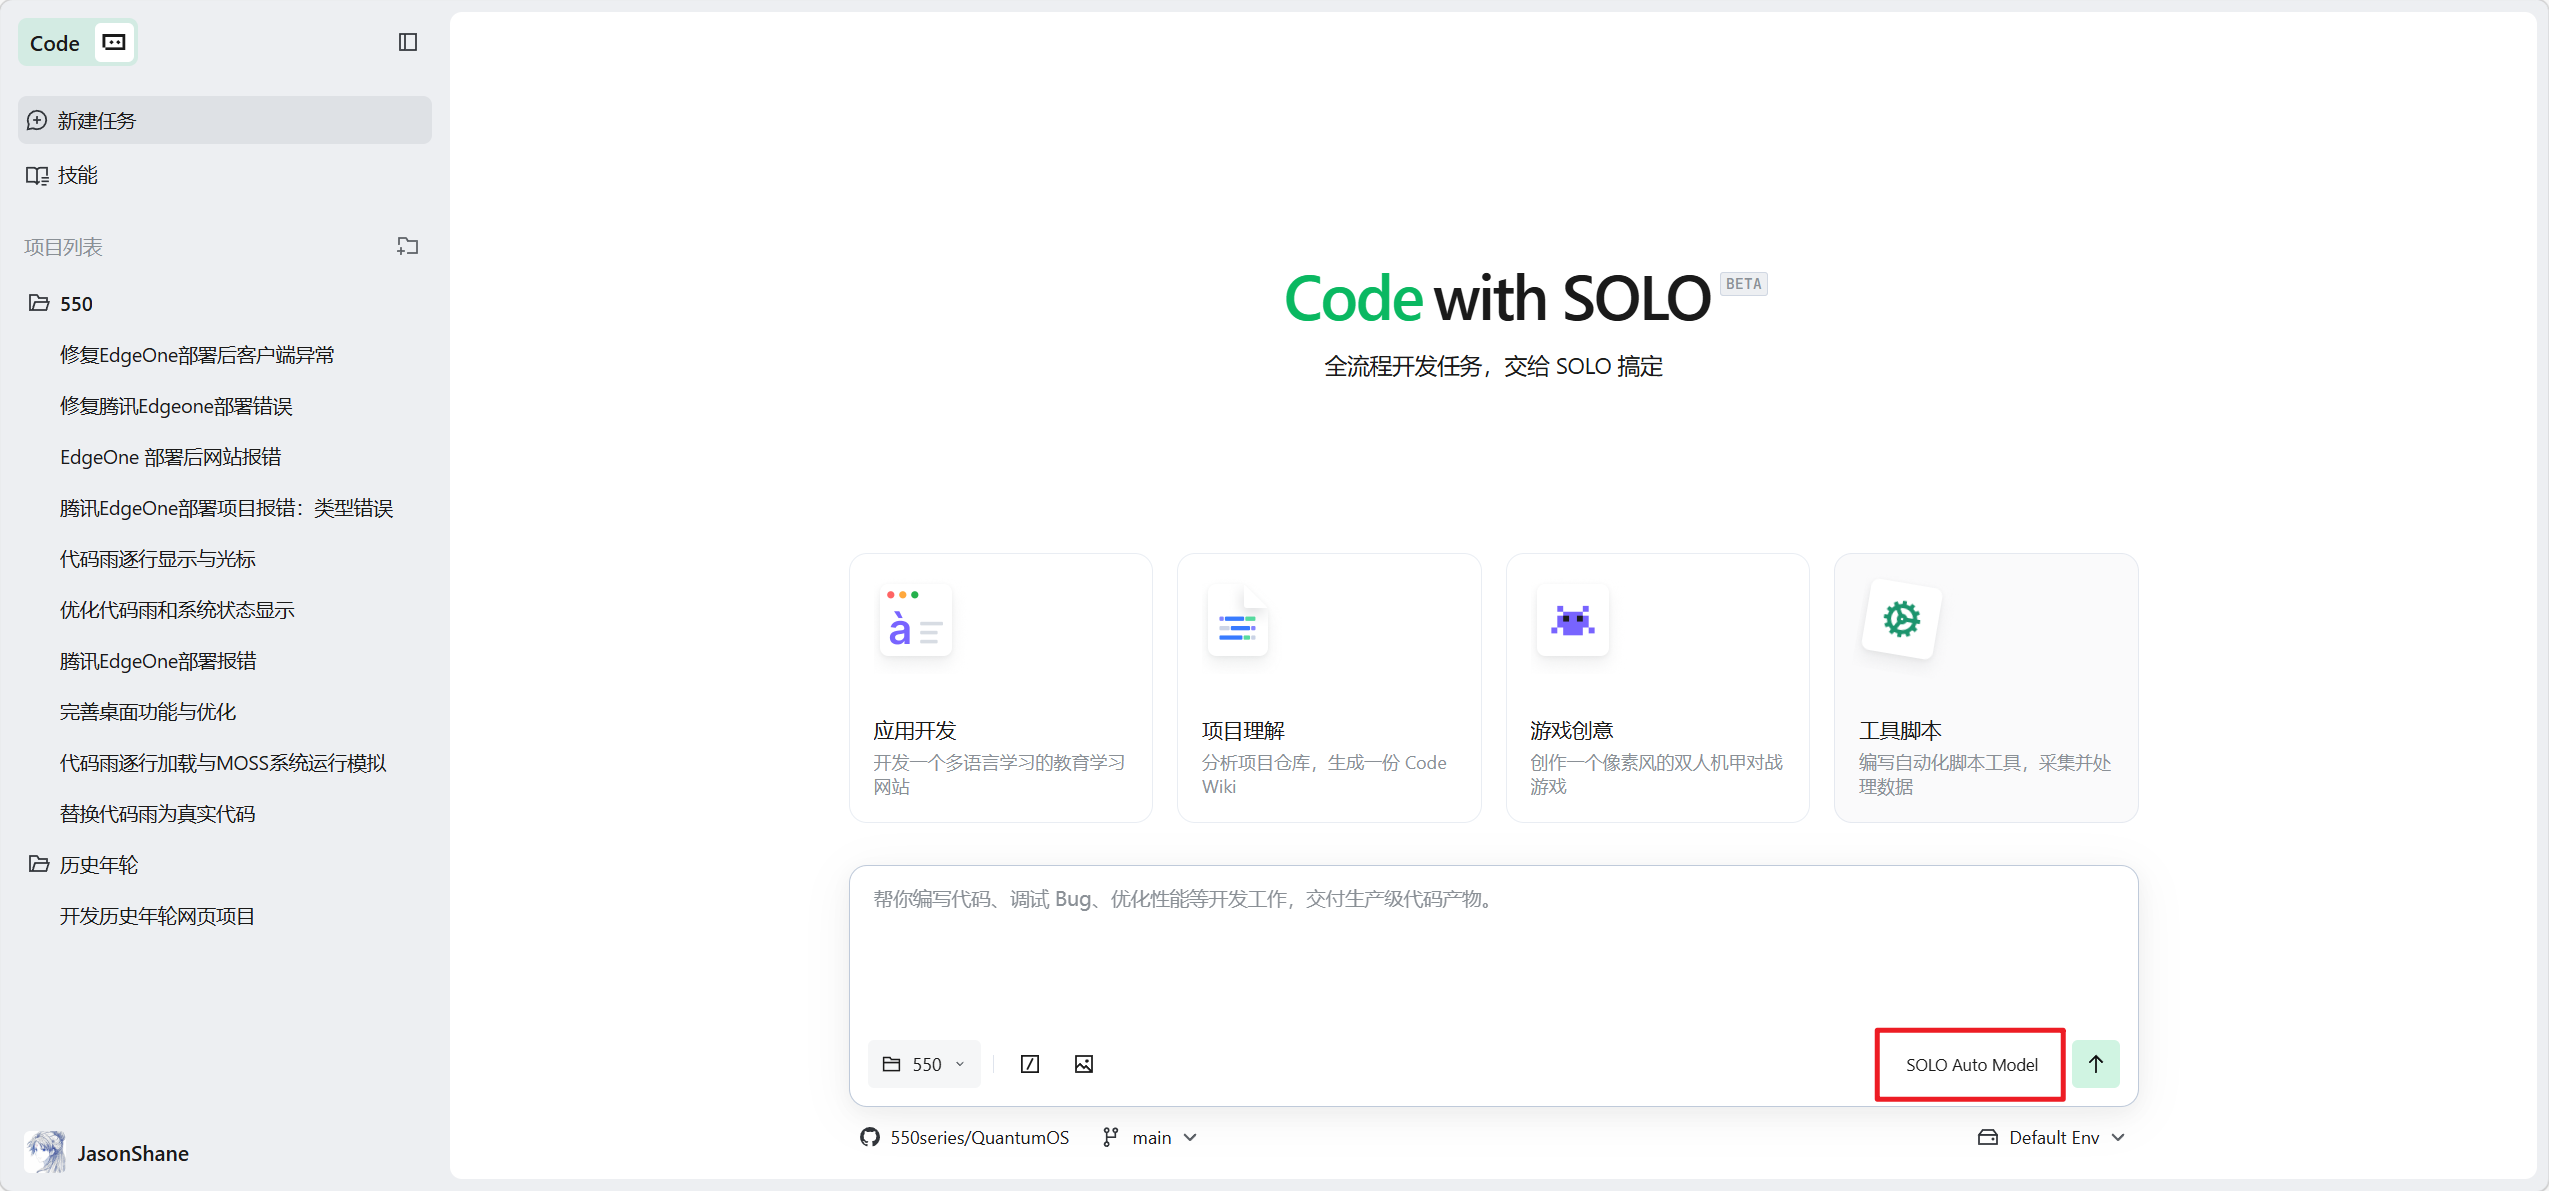The width and height of the screenshot is (2549, 1191).
Task: Click the slash command icon in input toolbar
Action: 1029,1064
